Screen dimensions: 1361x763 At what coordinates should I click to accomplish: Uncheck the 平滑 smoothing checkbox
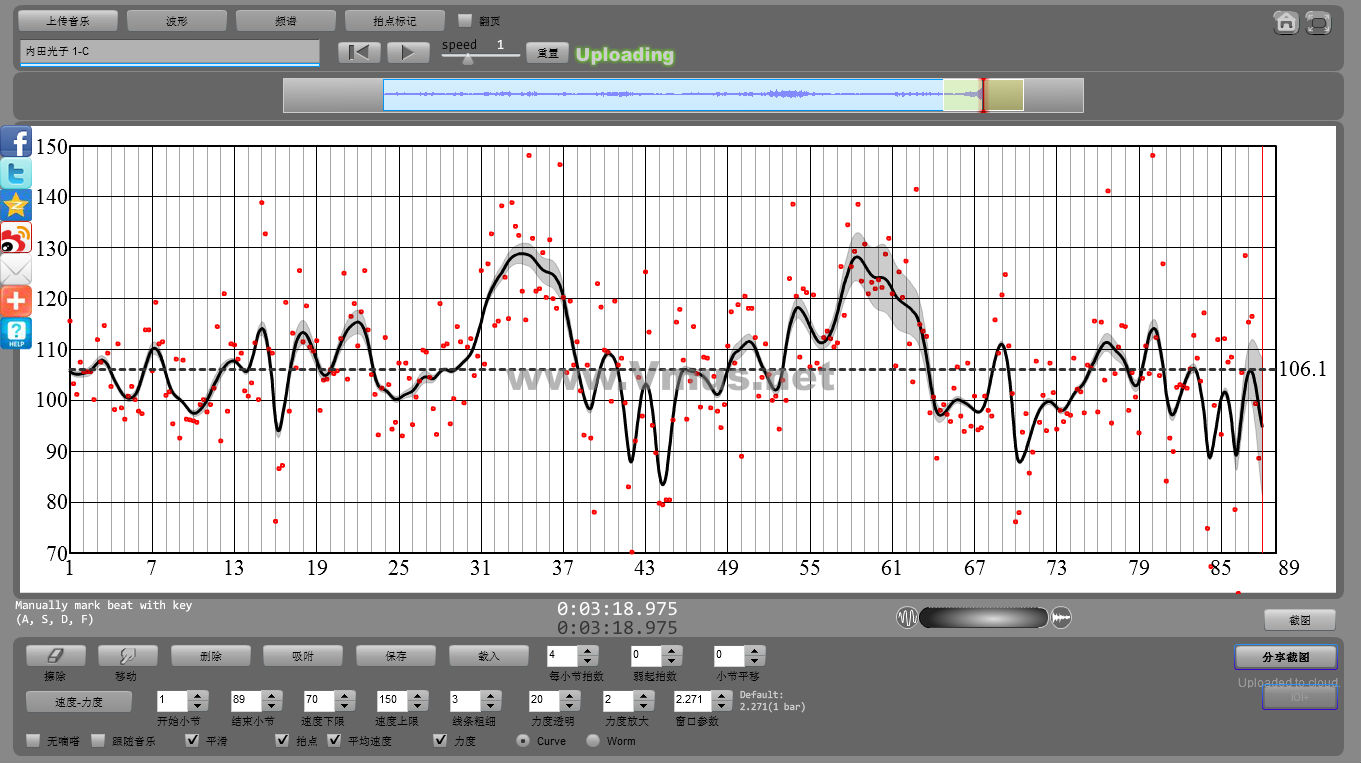coord(193,741)
